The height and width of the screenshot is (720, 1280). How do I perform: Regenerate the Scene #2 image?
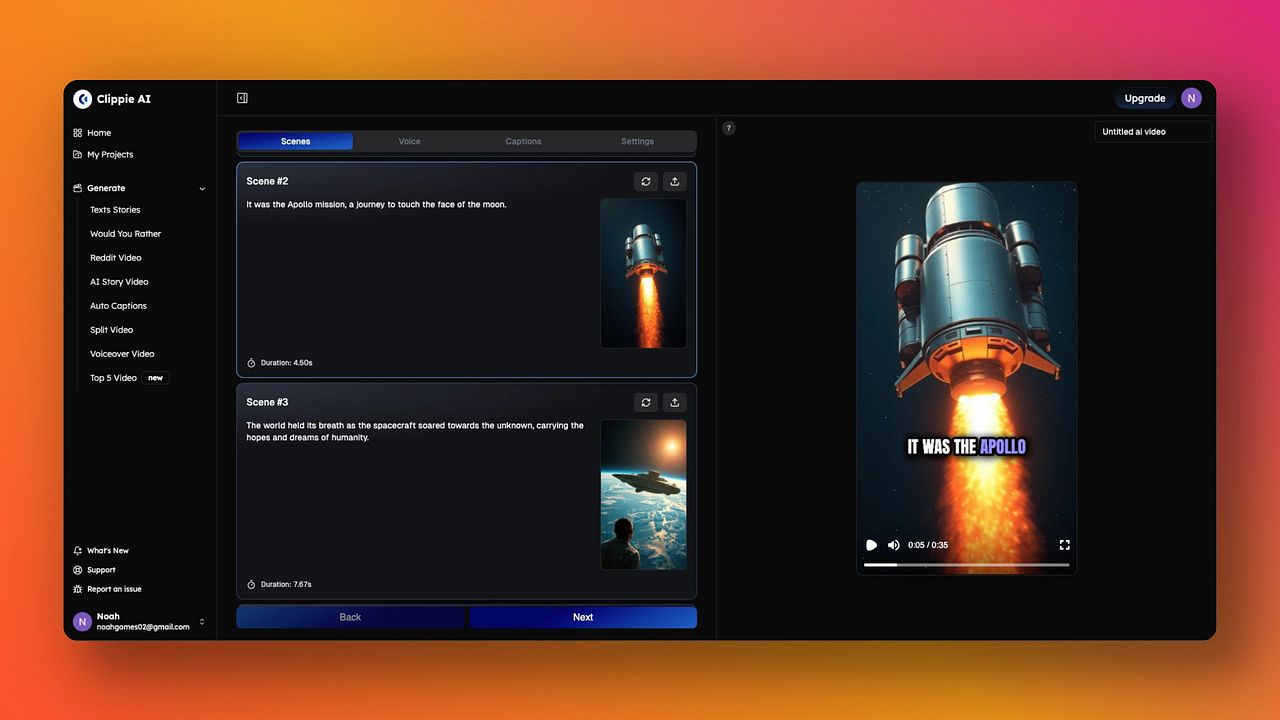(646, 181)
